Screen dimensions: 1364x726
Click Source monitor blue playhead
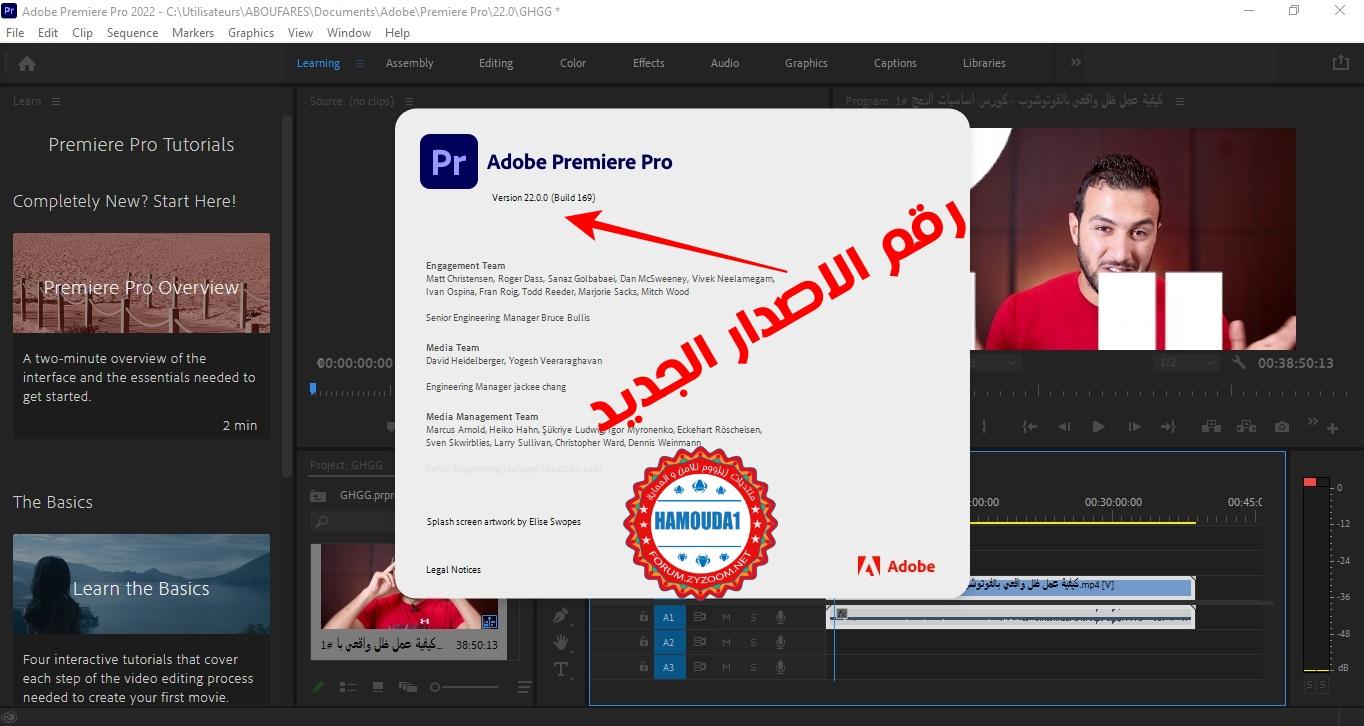click(x=313, y=388)
